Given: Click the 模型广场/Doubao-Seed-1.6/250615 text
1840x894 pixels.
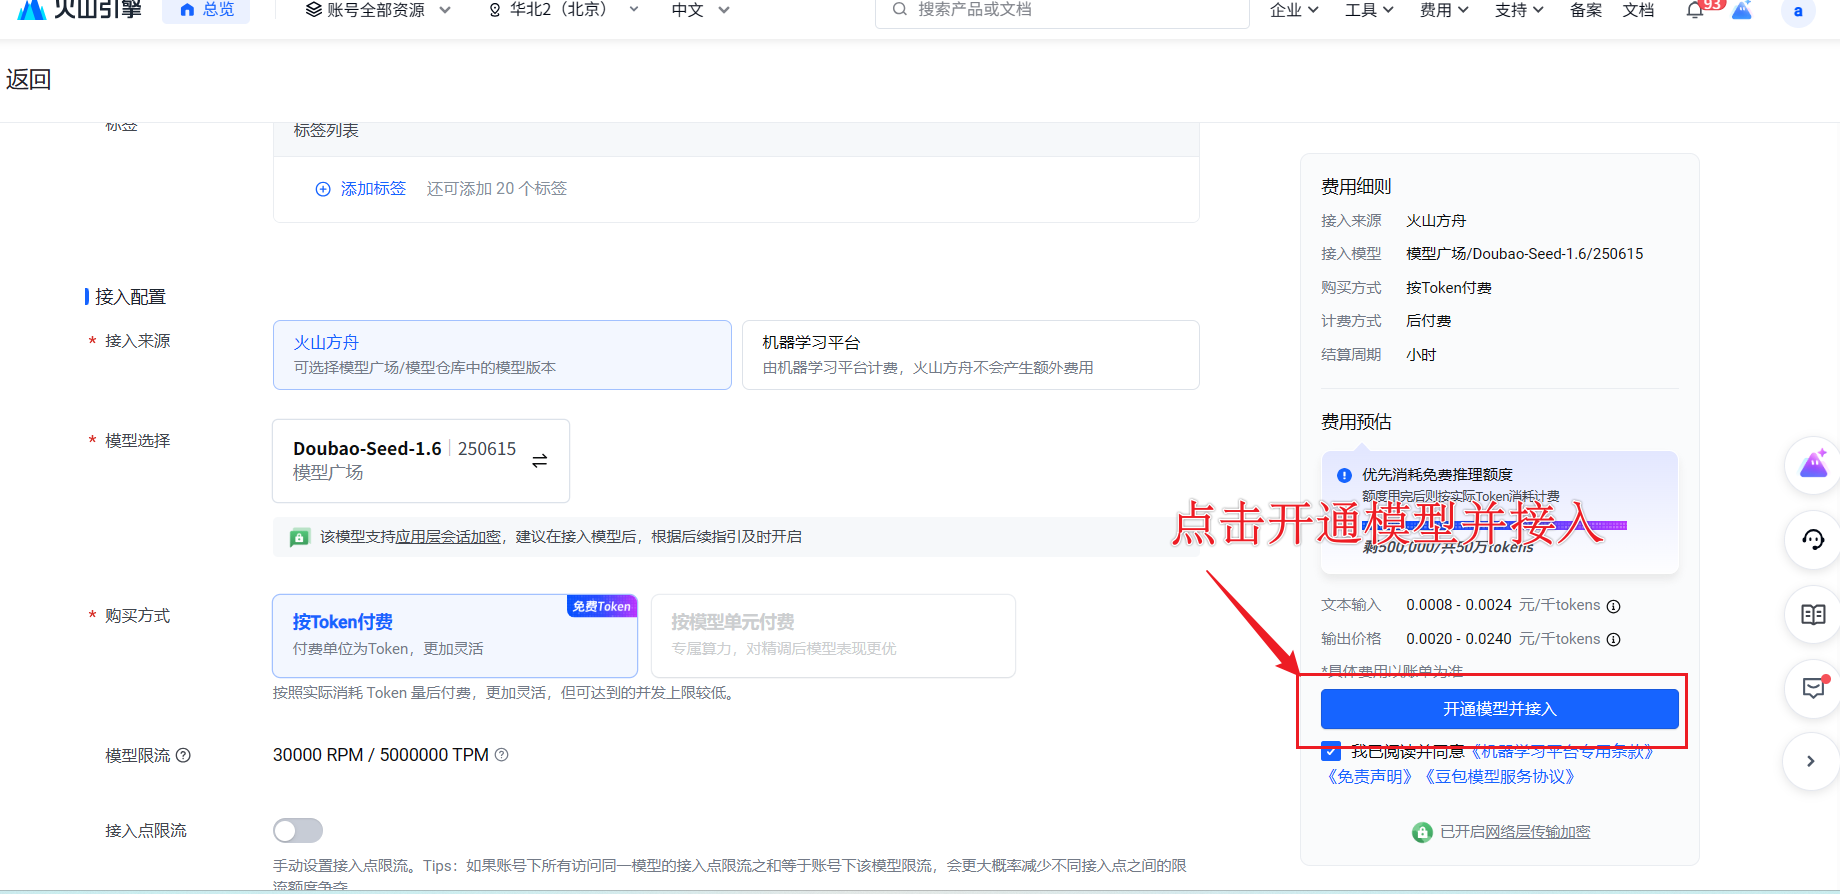Looking at the screenshot, I should [x=1524, y=254].
